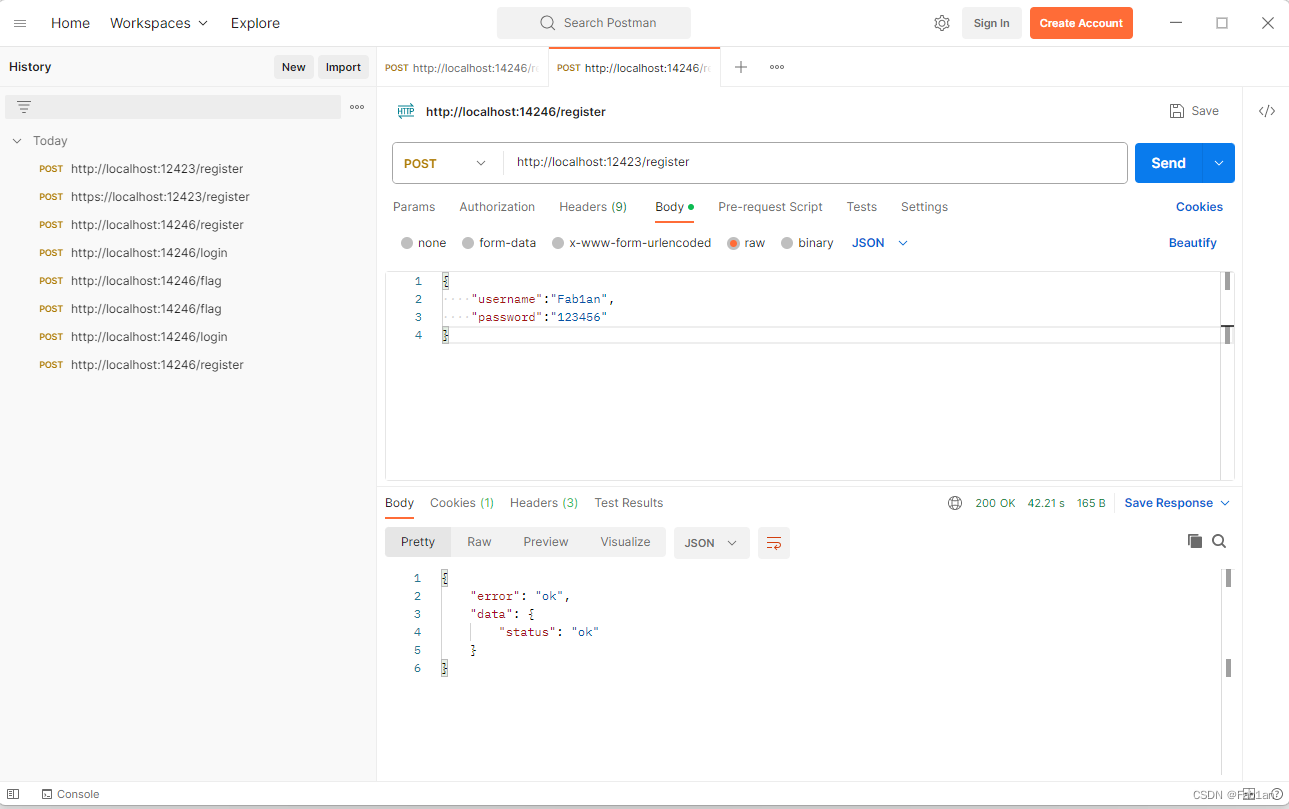Open the status bar help icon
Image resolution: width=1289 pixels, height=809 pixels.
pyautogui.click(x=1276, y=794)
